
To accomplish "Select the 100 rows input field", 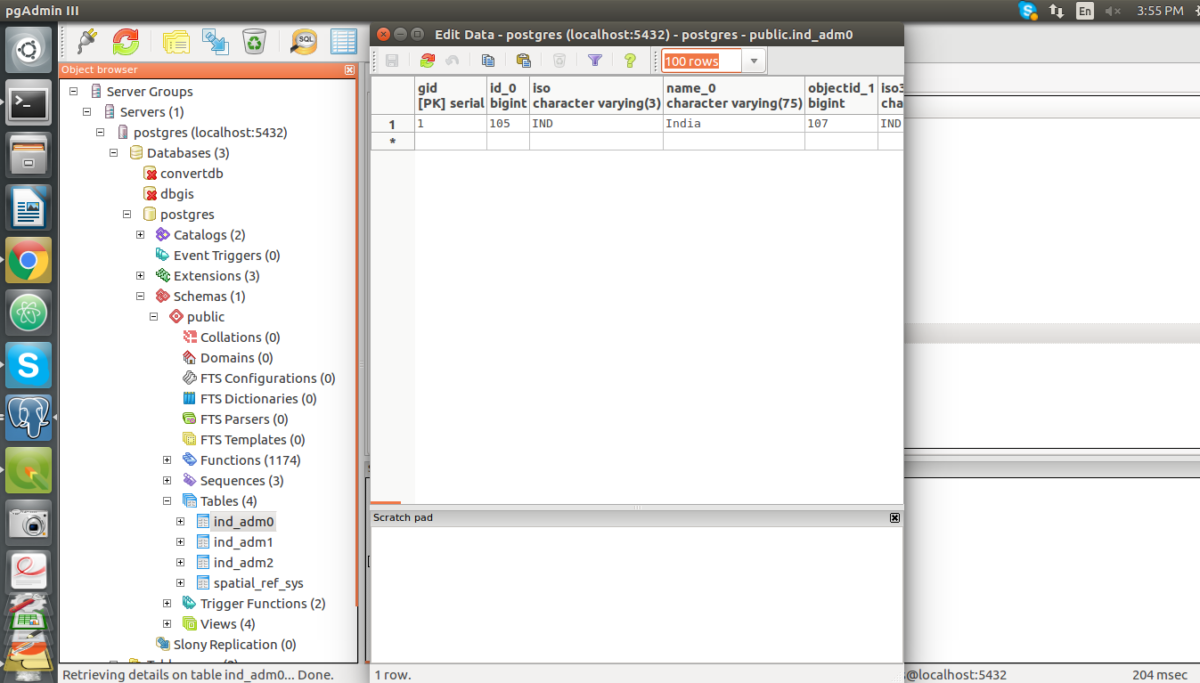I will [698, 60].
